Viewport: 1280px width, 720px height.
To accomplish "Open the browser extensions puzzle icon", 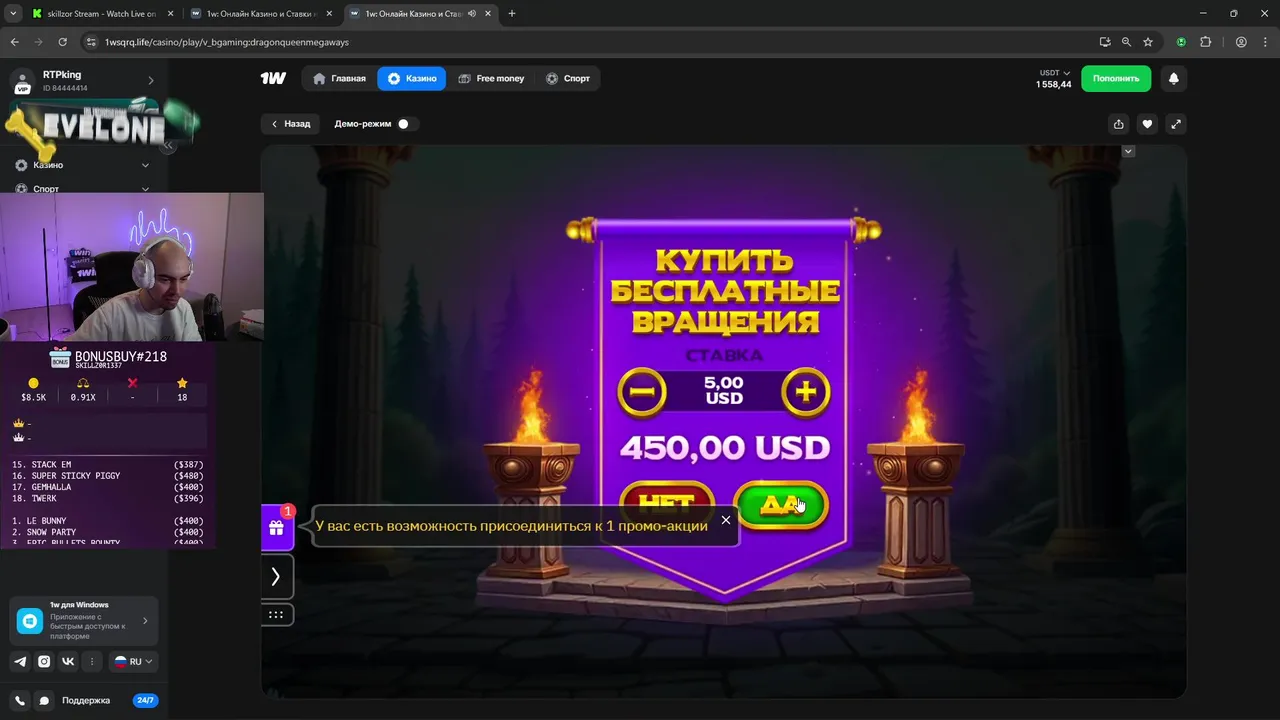I will click(x=1205, y=42).
